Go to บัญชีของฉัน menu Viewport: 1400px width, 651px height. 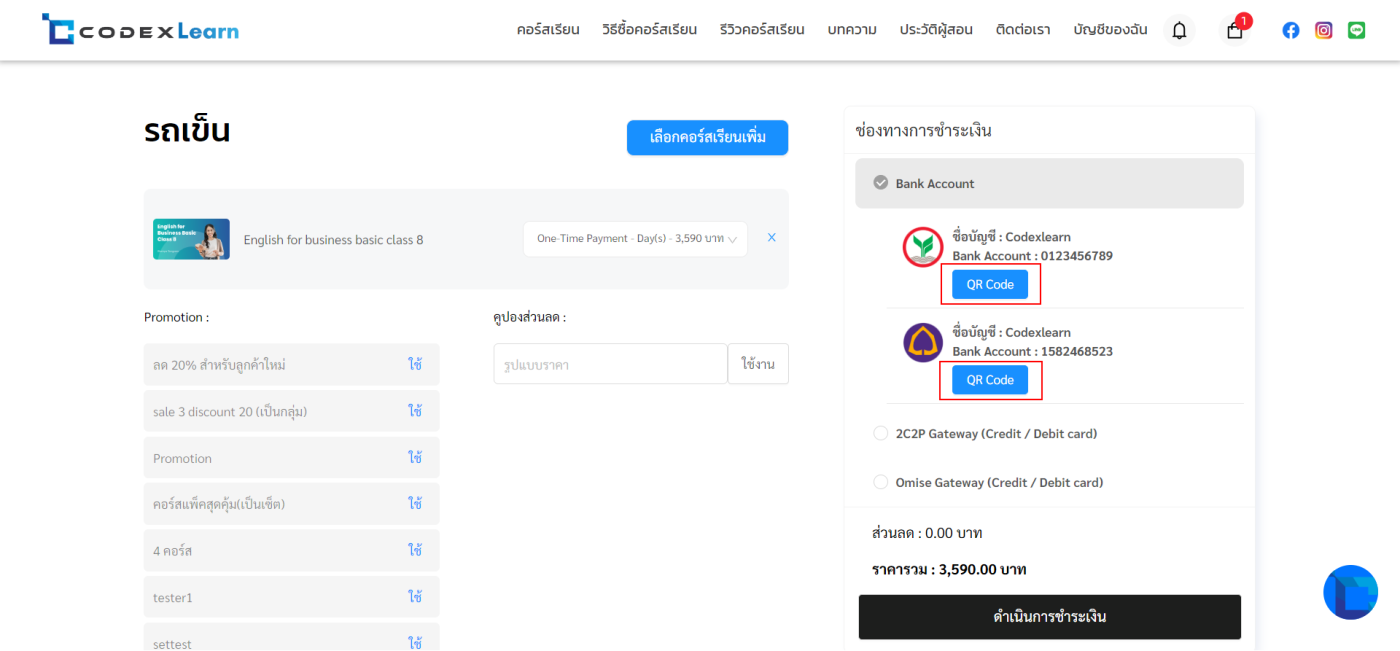tap(1110, 30)
